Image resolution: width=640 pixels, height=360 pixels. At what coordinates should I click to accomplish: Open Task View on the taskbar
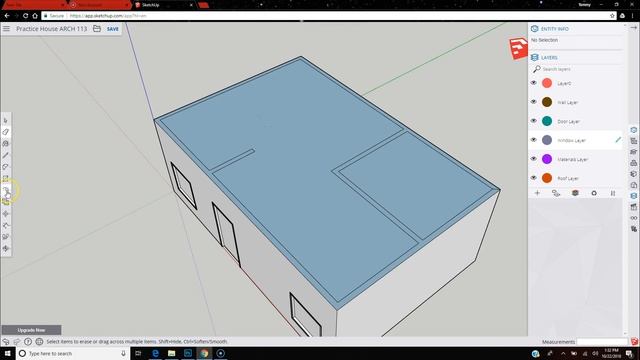click(138, 353)
